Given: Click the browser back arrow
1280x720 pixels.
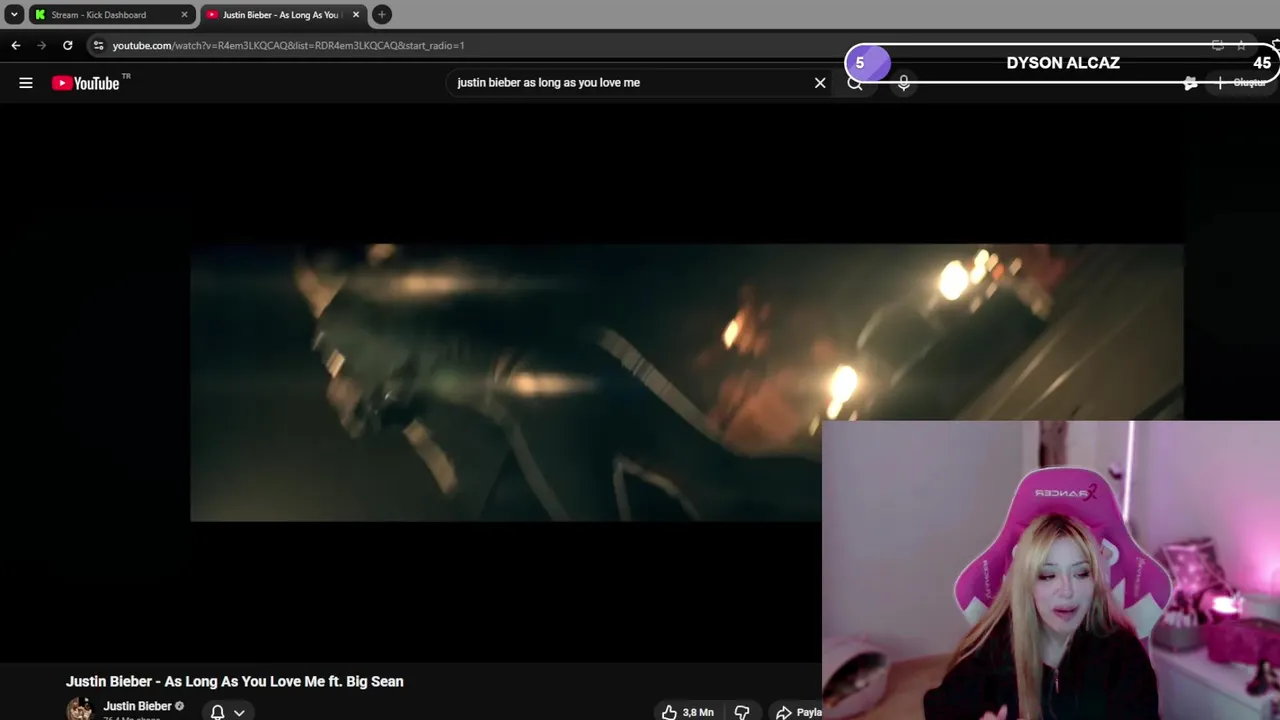Looking at the screenshot, I should click(15, 45).
